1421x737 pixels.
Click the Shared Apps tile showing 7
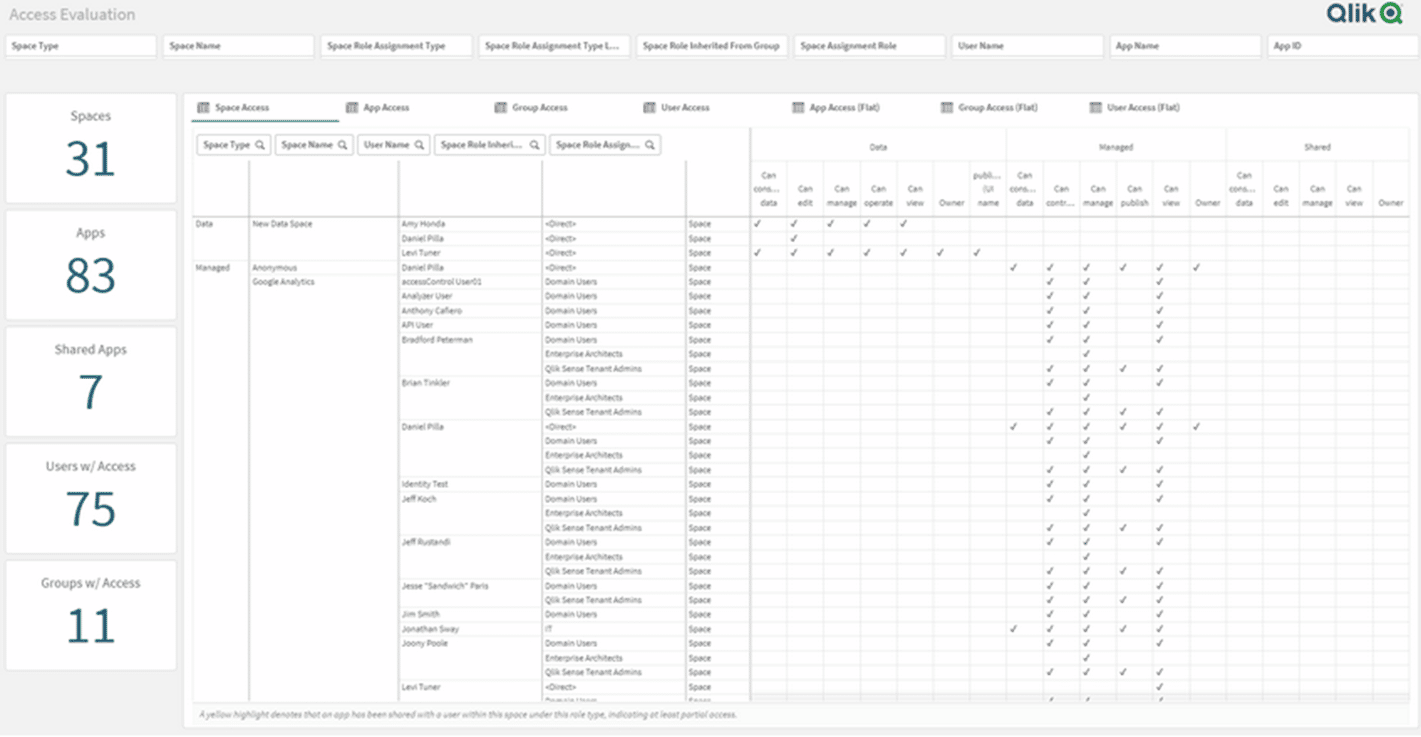91,381
